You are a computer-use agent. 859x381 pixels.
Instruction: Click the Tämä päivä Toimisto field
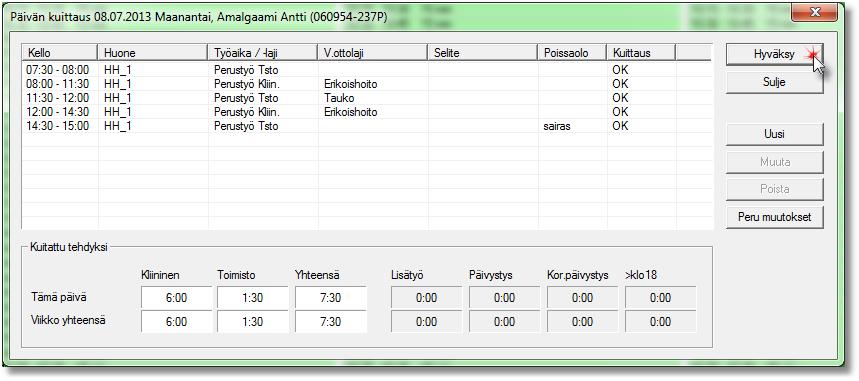[253, 298]
